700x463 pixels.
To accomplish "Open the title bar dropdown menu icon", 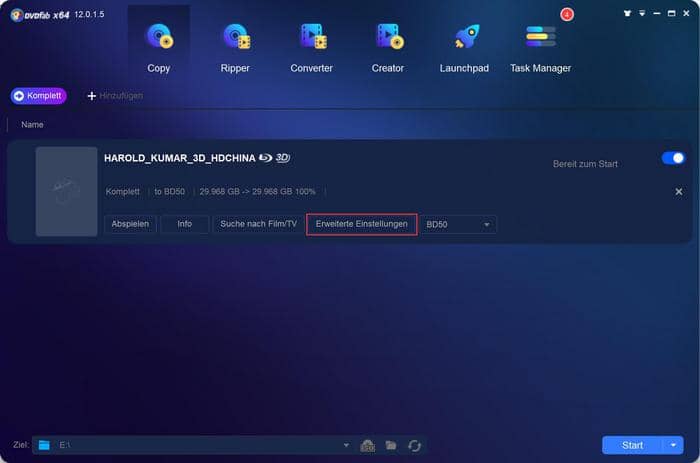I will click(642, 13).
